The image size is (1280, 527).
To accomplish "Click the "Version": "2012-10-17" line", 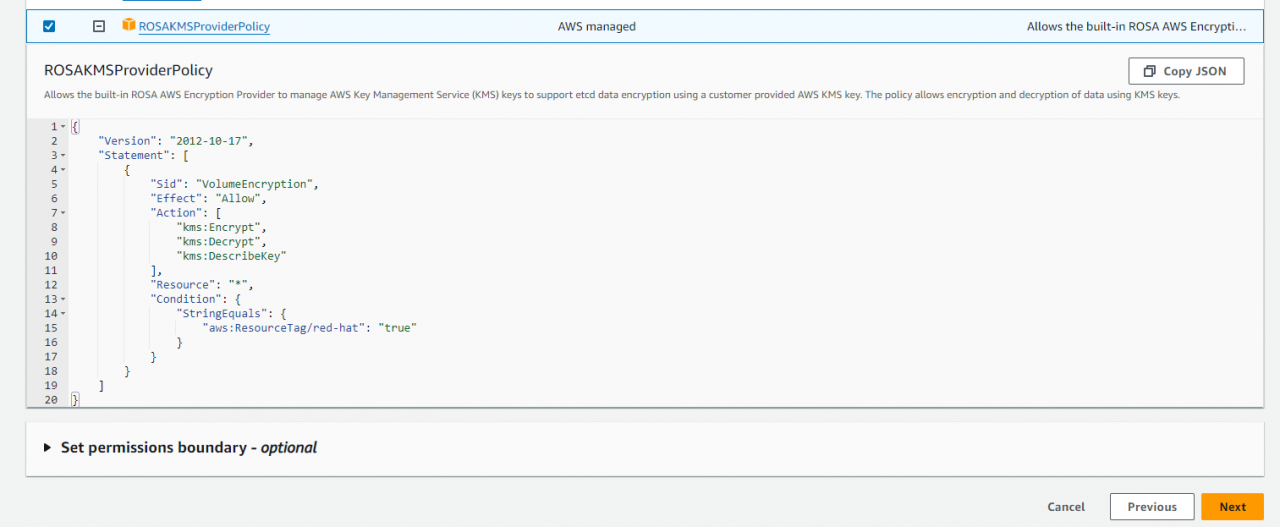I will point(175,141).
